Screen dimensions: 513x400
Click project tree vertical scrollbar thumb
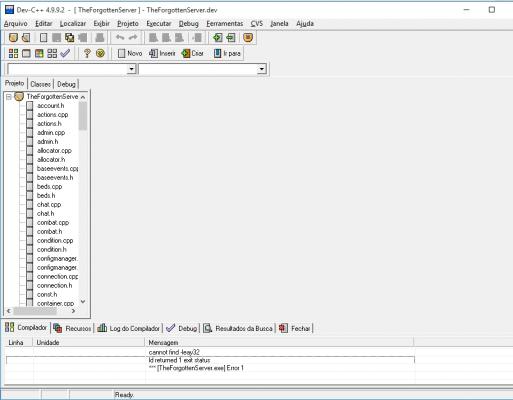coord(83,116)
